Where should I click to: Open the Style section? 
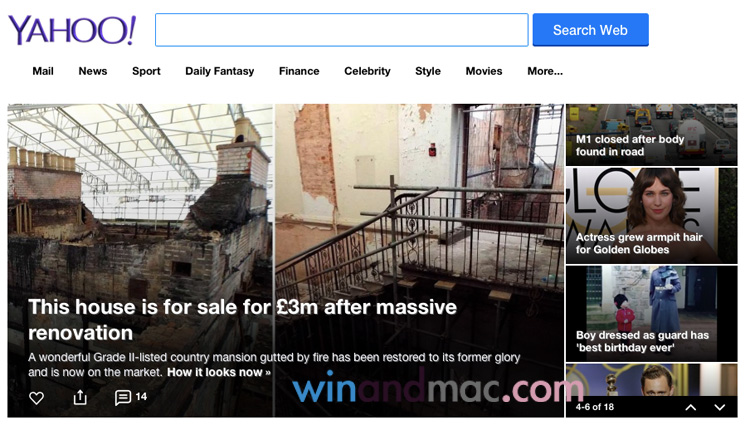coord(428,71)
